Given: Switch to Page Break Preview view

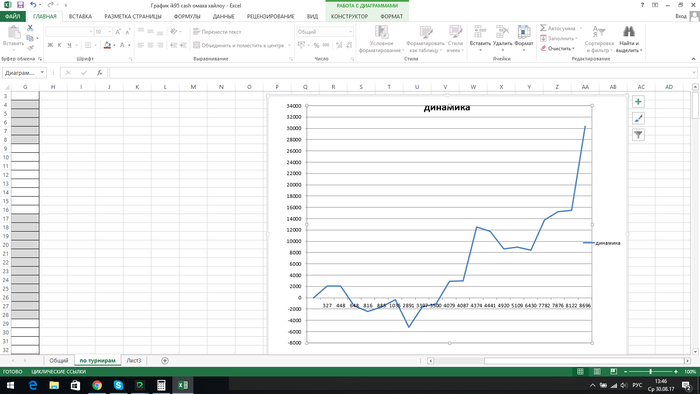Looking at the screenshot, I should (614, 371).
